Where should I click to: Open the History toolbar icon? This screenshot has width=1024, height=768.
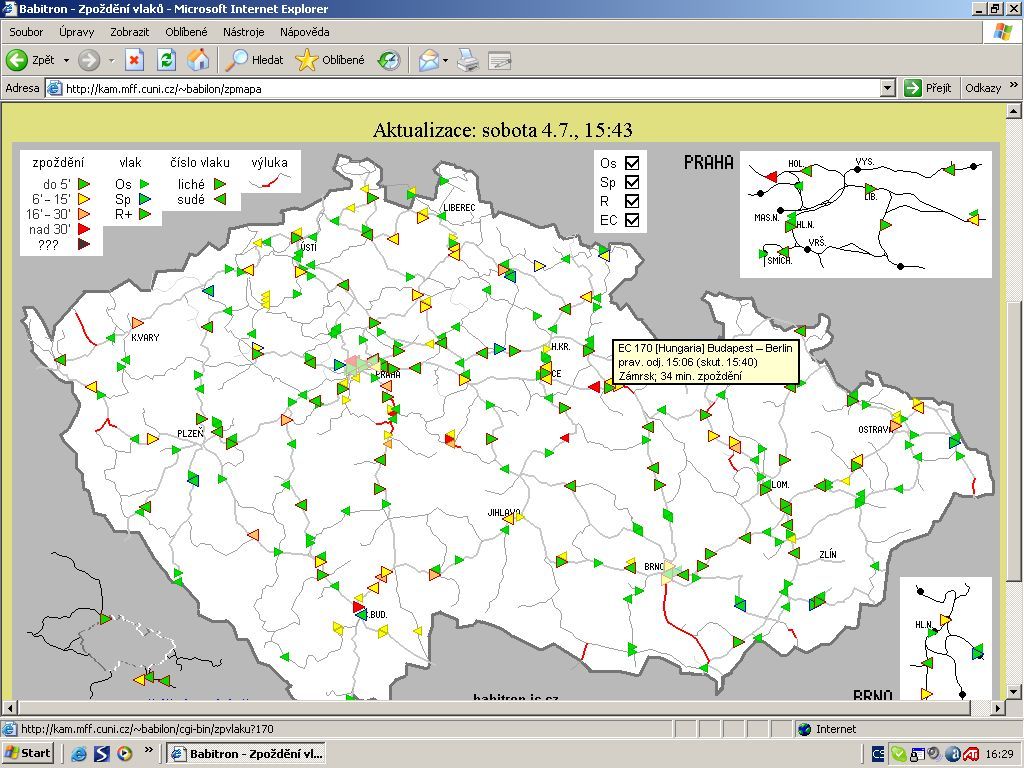pyautogui.click(x=389, y=60)
